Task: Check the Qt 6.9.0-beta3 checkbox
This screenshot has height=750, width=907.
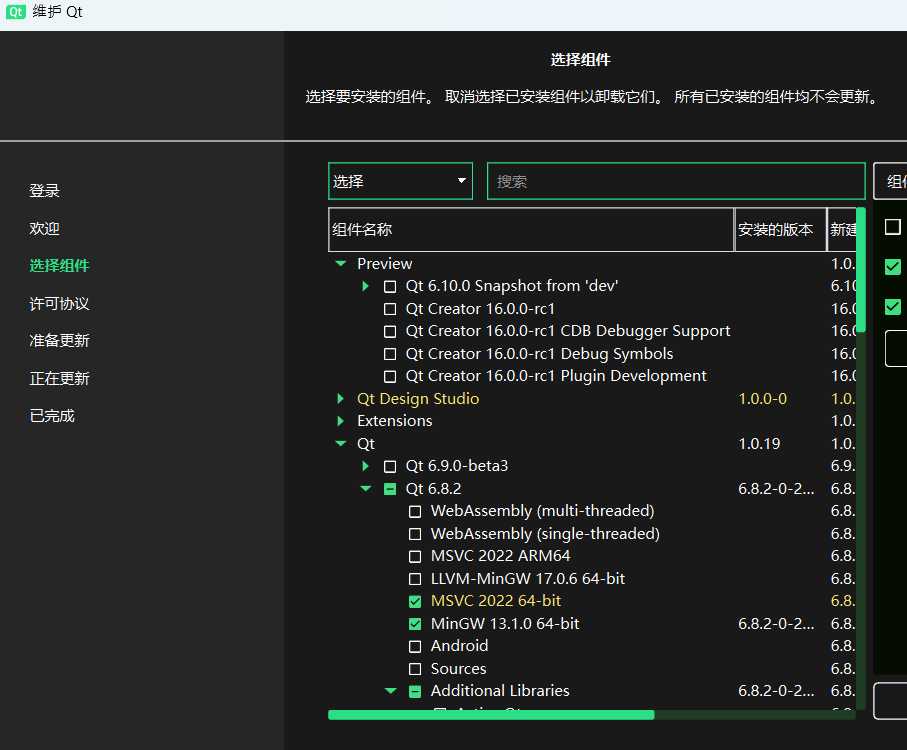Action: click(x=390, y=466)
